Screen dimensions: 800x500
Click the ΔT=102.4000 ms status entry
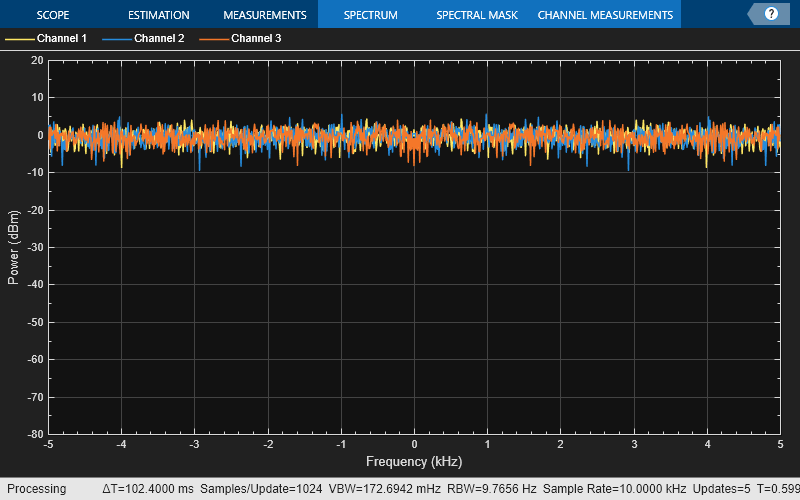(148, 489)
